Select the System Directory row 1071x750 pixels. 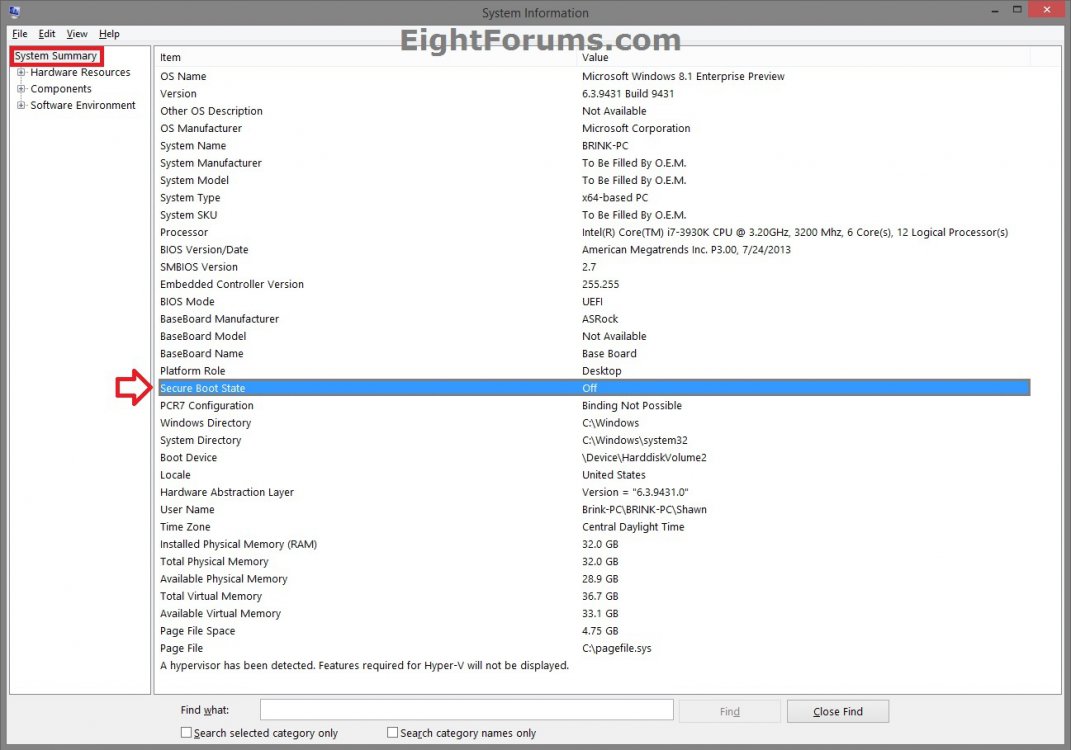(594, 441)
